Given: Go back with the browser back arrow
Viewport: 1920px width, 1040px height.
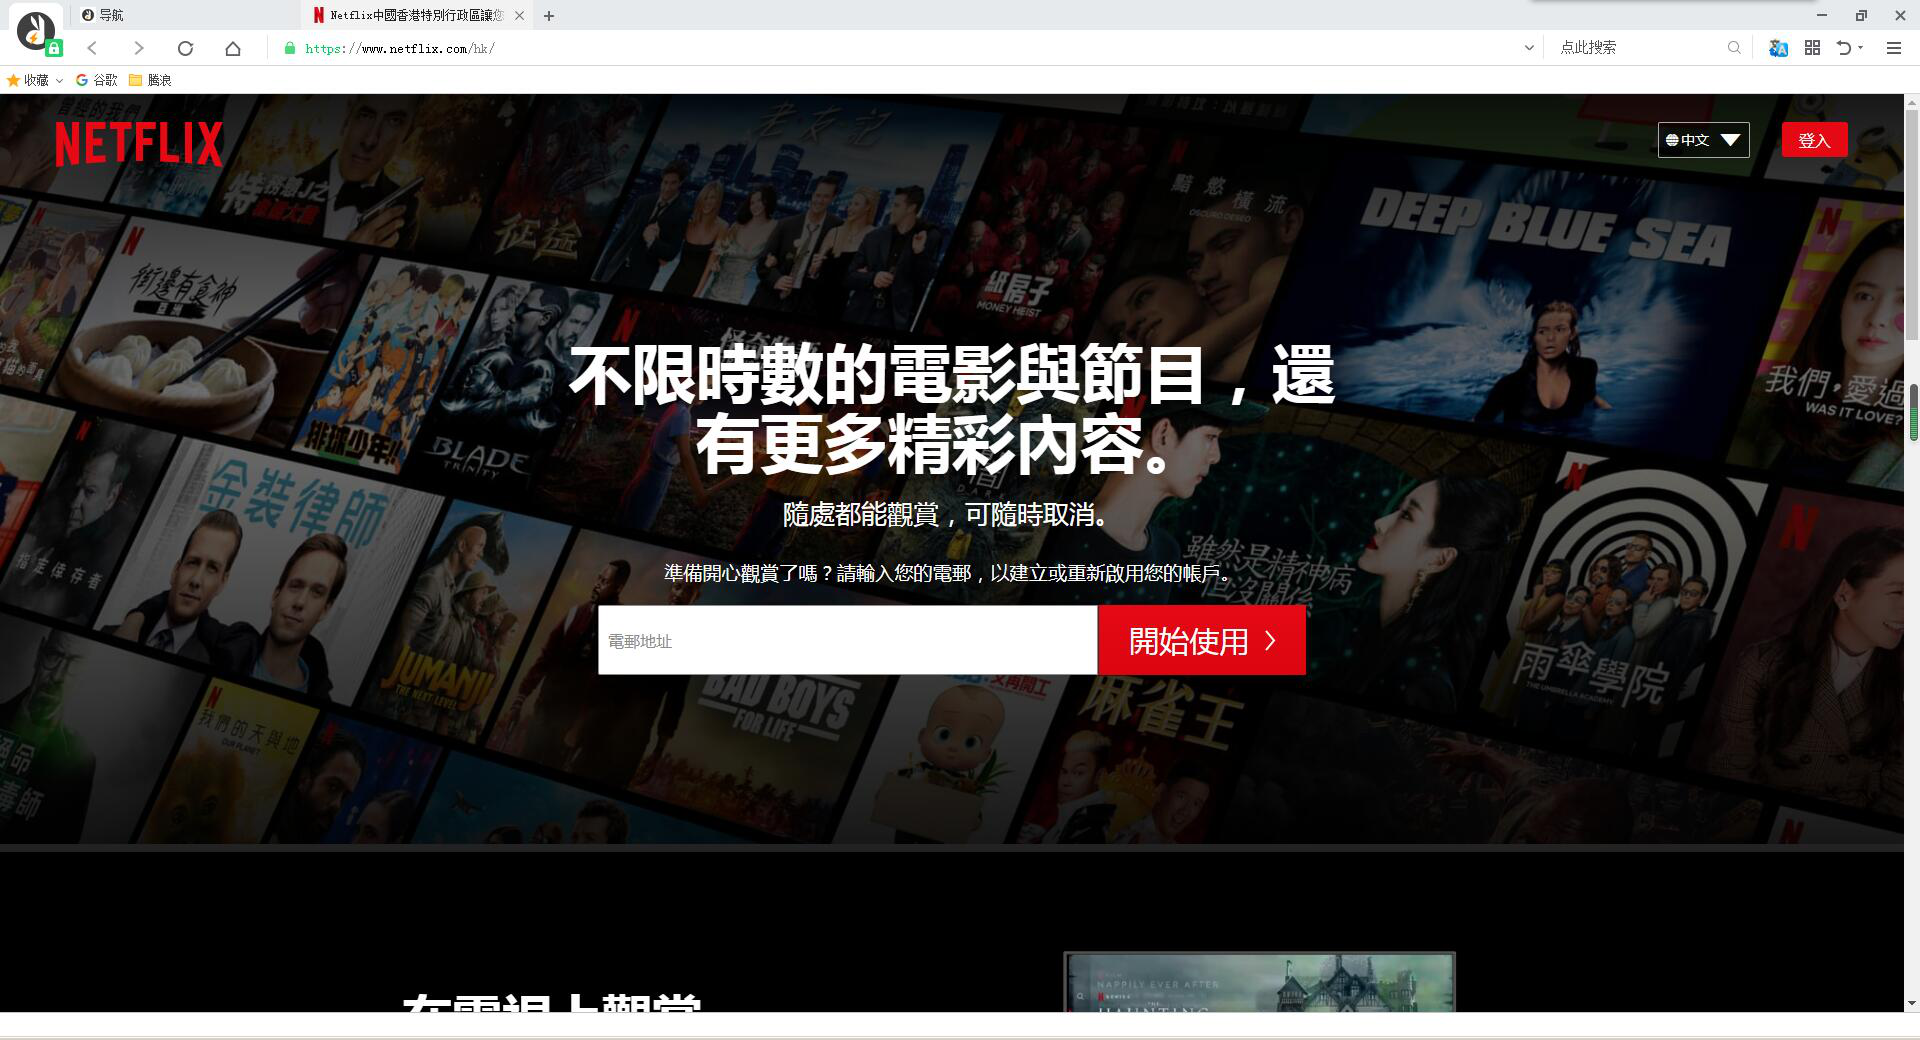Looking at the screenshot, I should (92, 48).
